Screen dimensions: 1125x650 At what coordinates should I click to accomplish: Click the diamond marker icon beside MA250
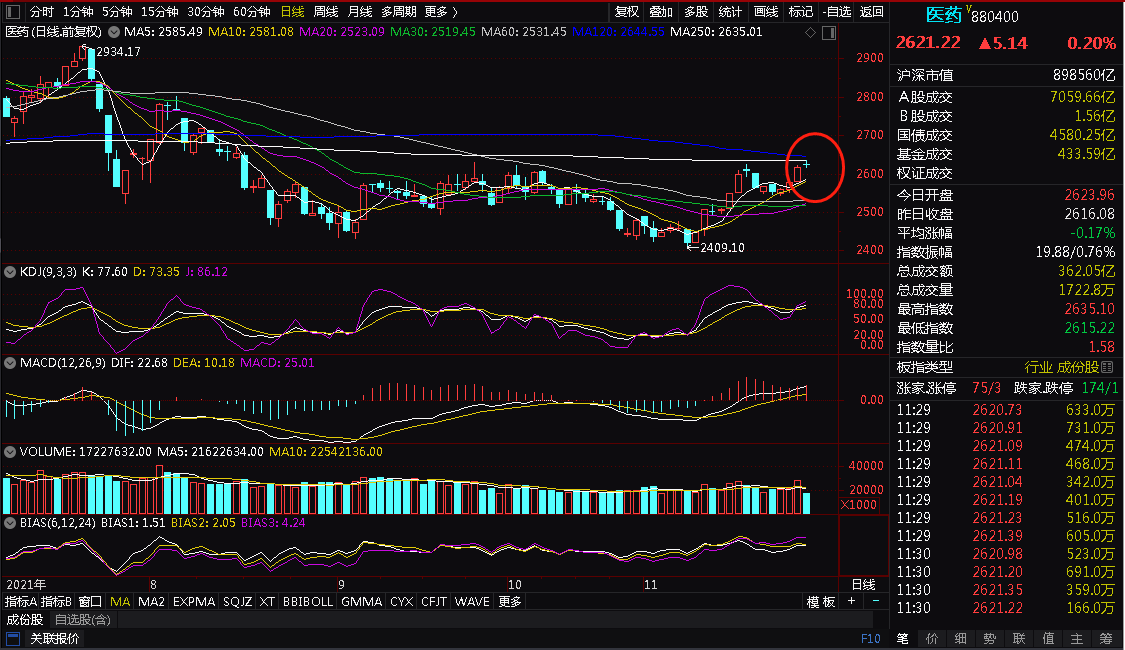pos(810,32)
